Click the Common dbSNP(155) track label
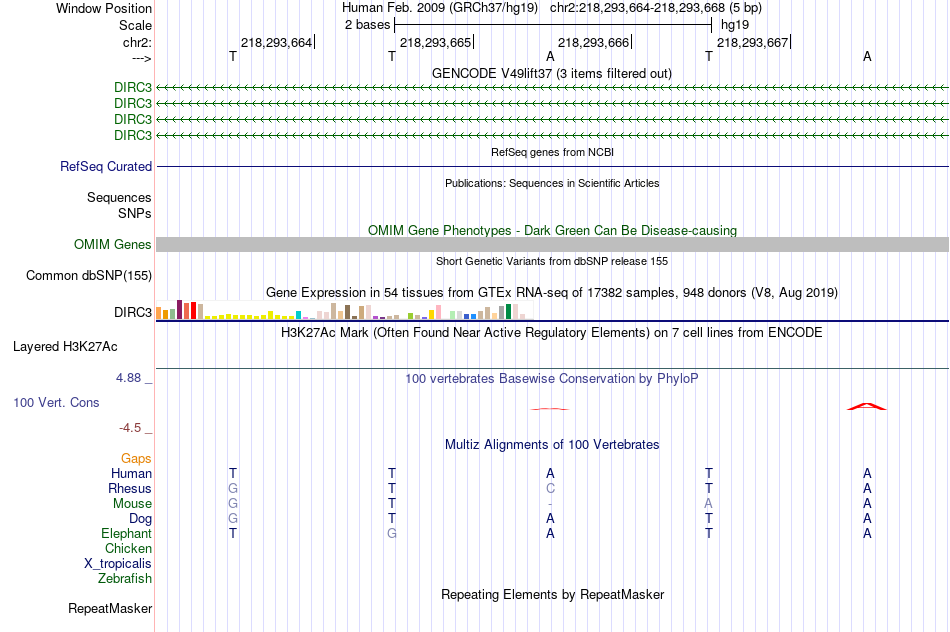This screenshot has height=632, width=950. 89,276
